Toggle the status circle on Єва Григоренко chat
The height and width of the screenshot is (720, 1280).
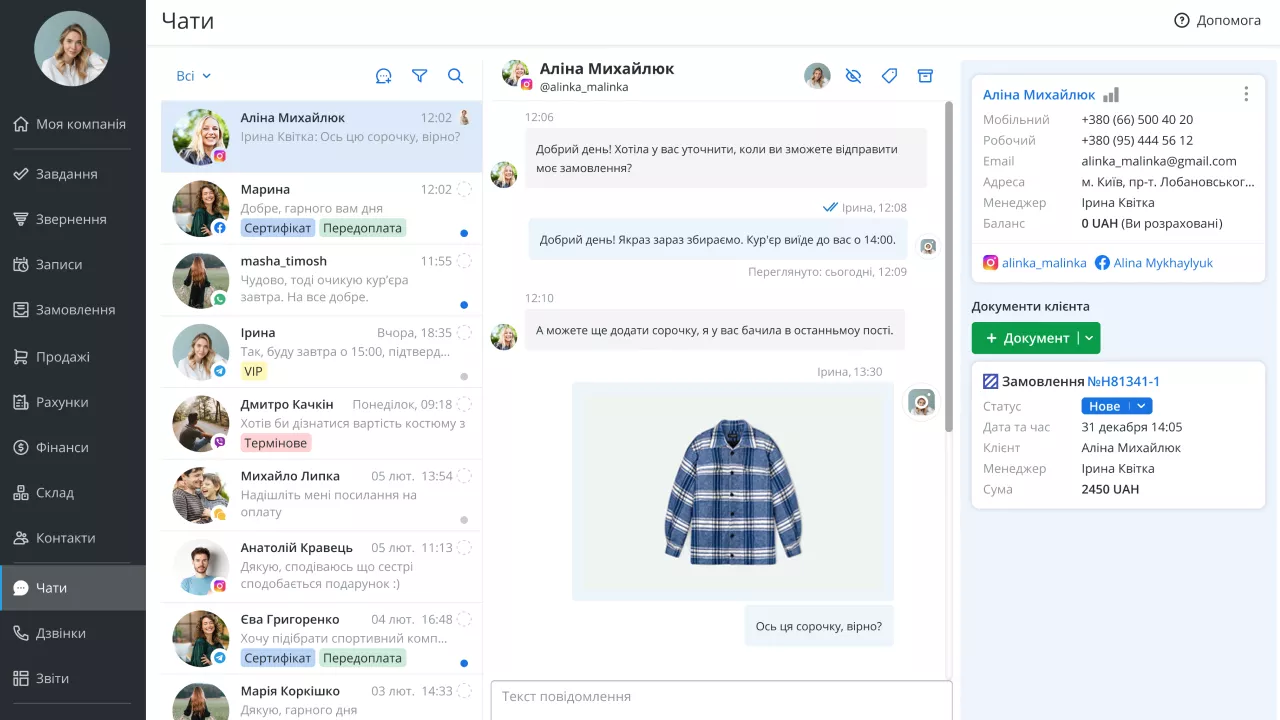coord(464,619)
